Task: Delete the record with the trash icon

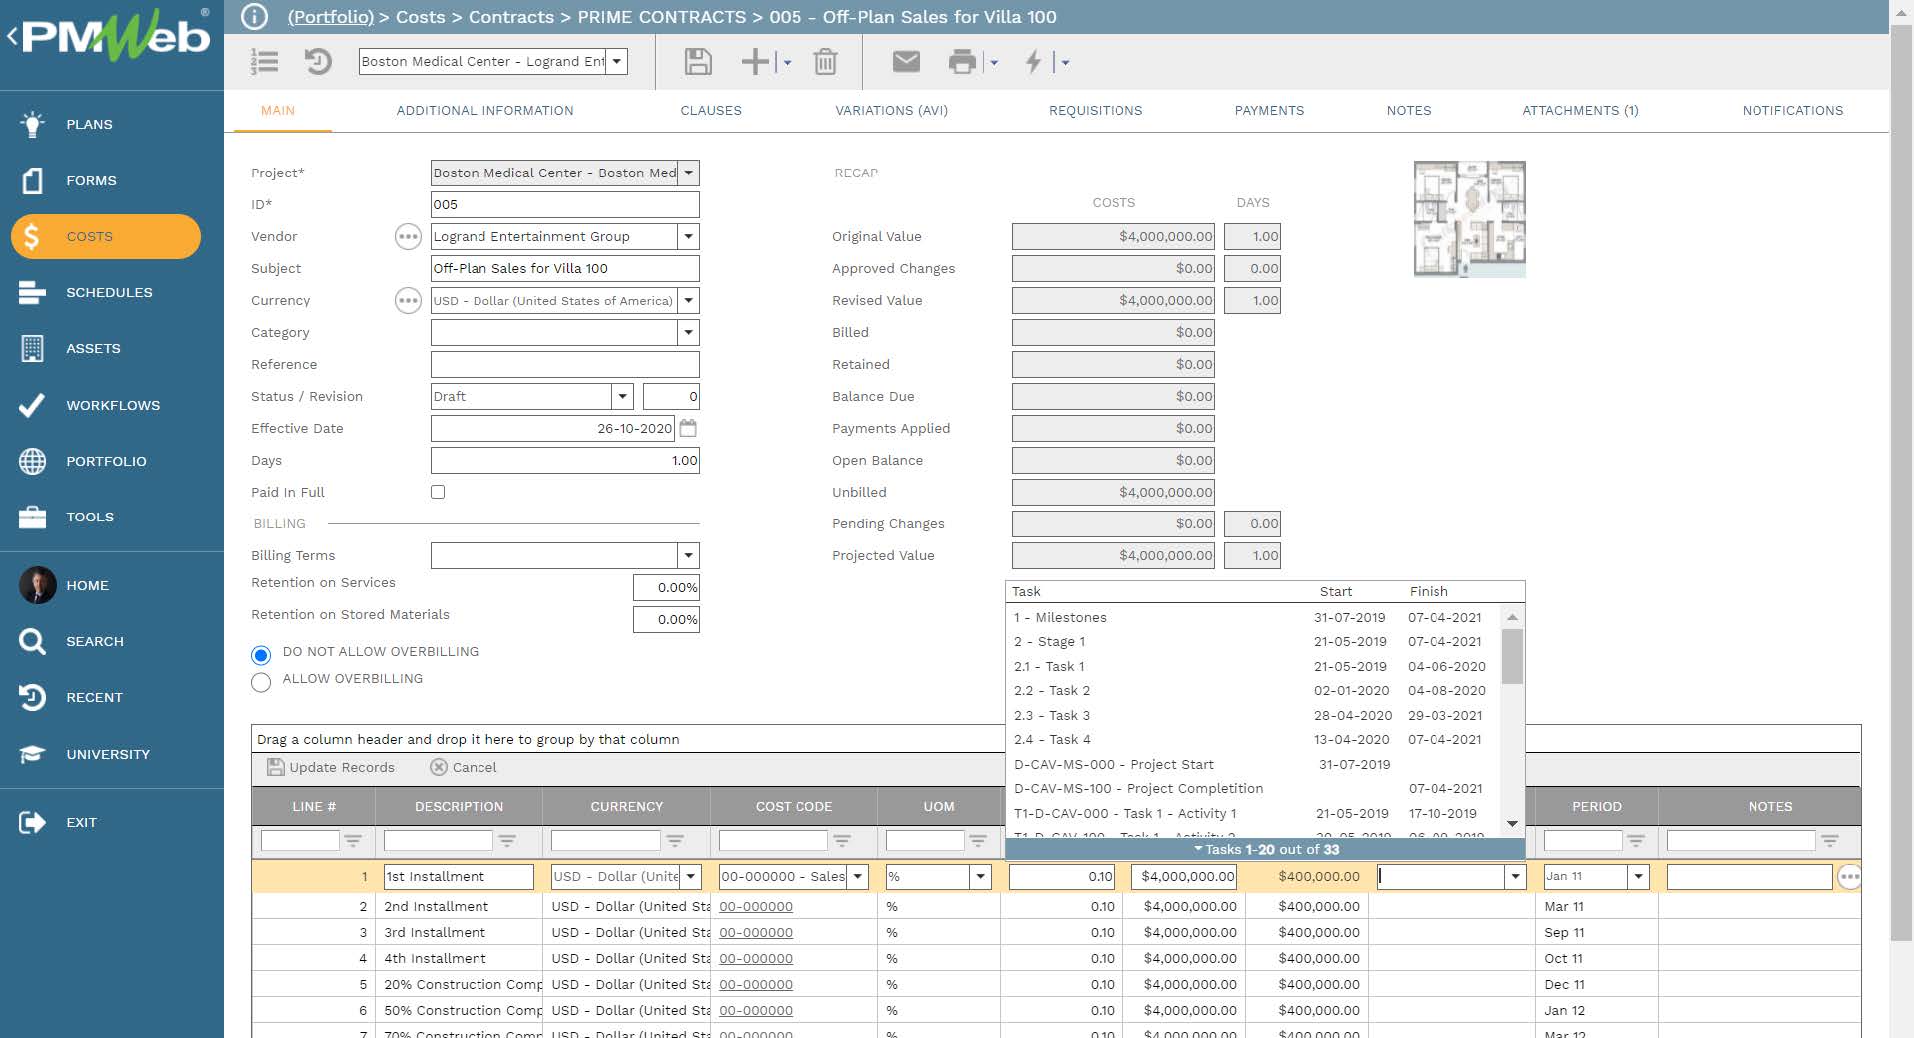Action: (x=824, y=62)
